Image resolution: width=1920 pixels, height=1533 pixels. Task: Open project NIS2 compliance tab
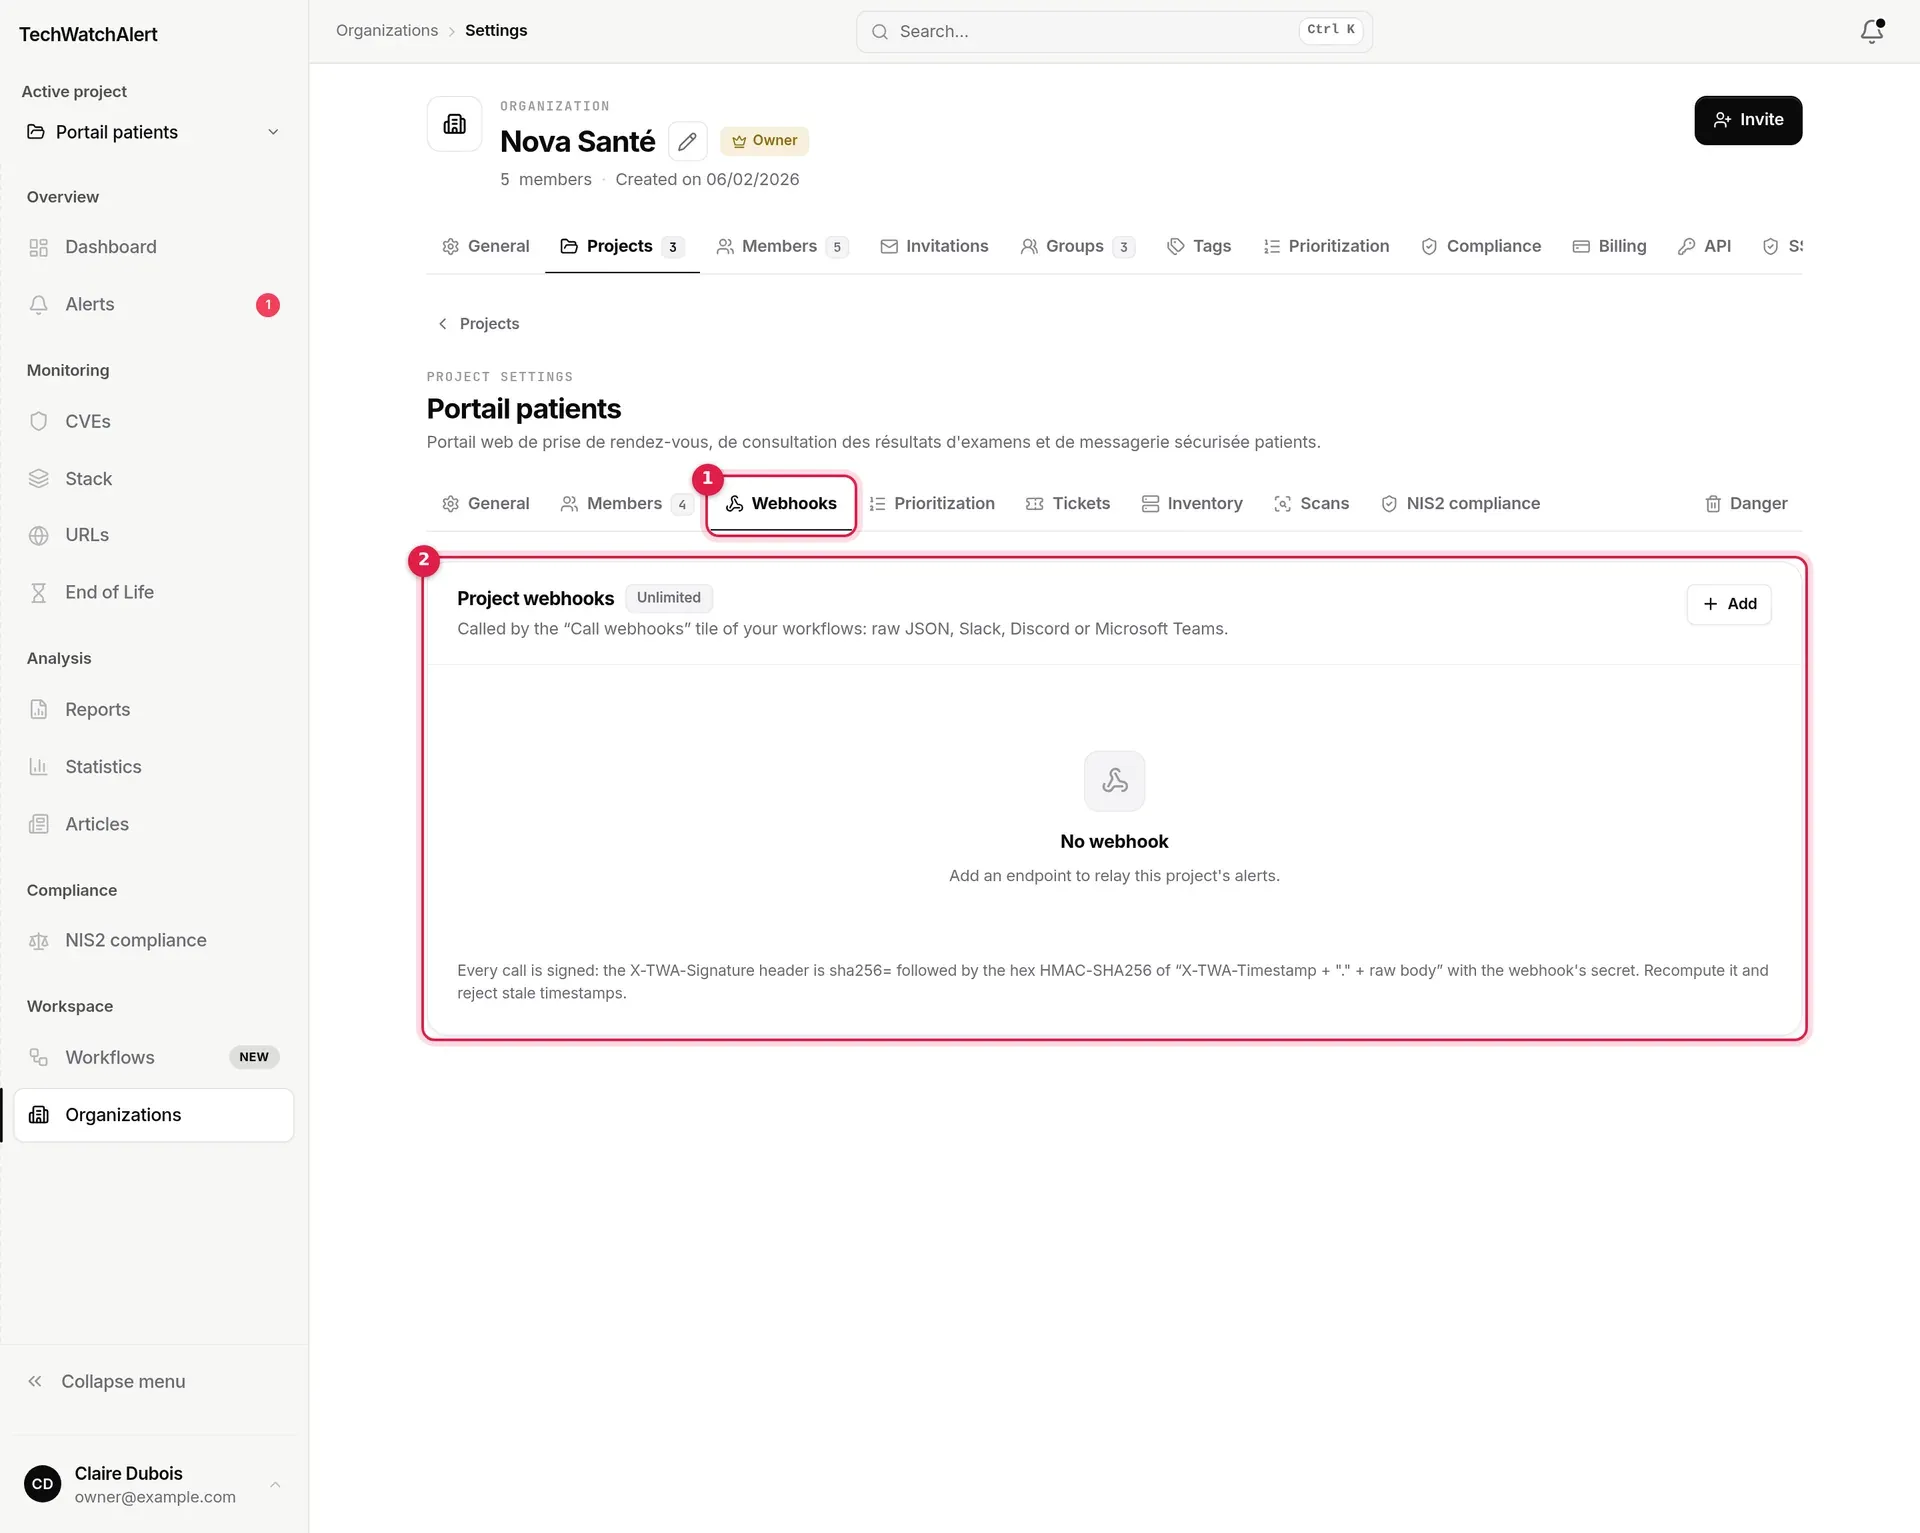[x=1460, y=504]
